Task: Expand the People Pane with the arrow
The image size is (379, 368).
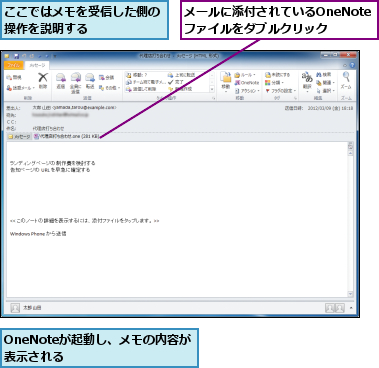Action: pos(351,308)
